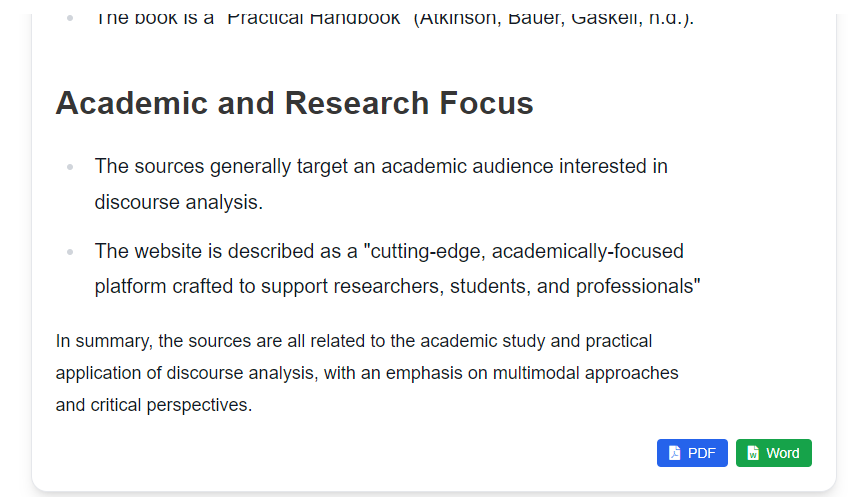Click the Academic and Research Focus heading
848x497 pixels.
(x=294, y=103)
